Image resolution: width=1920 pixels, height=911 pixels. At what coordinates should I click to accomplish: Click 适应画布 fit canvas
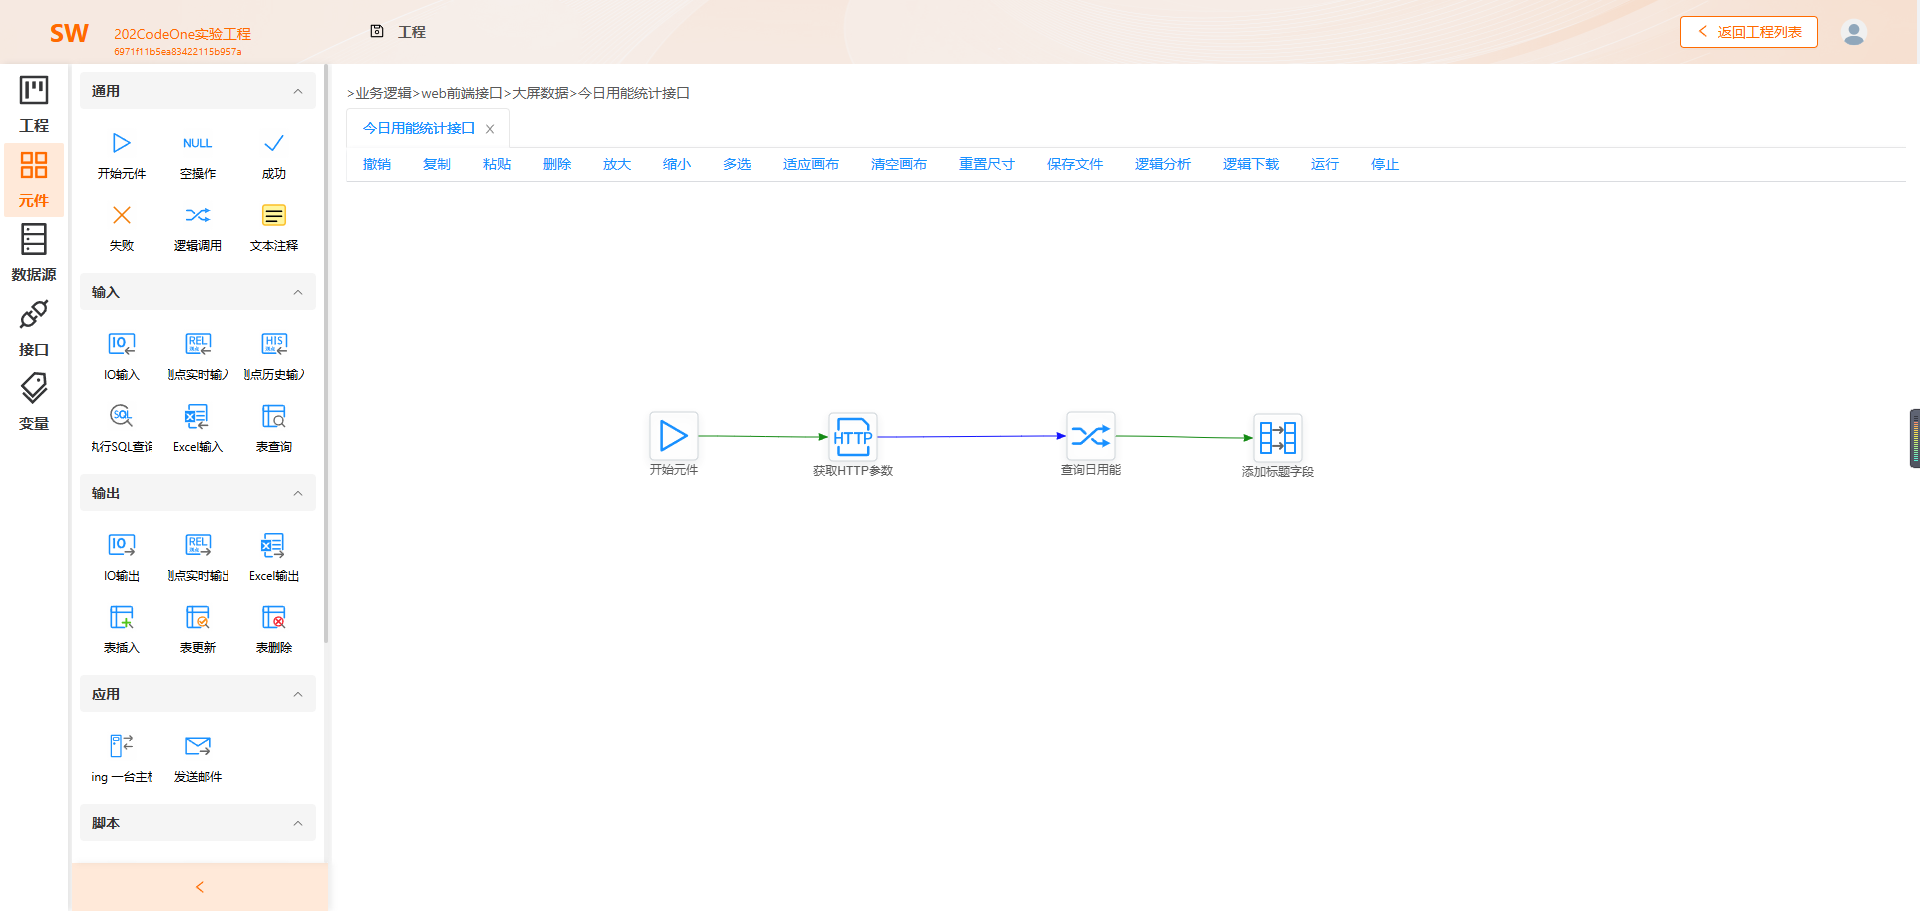[x=811, y=164]
